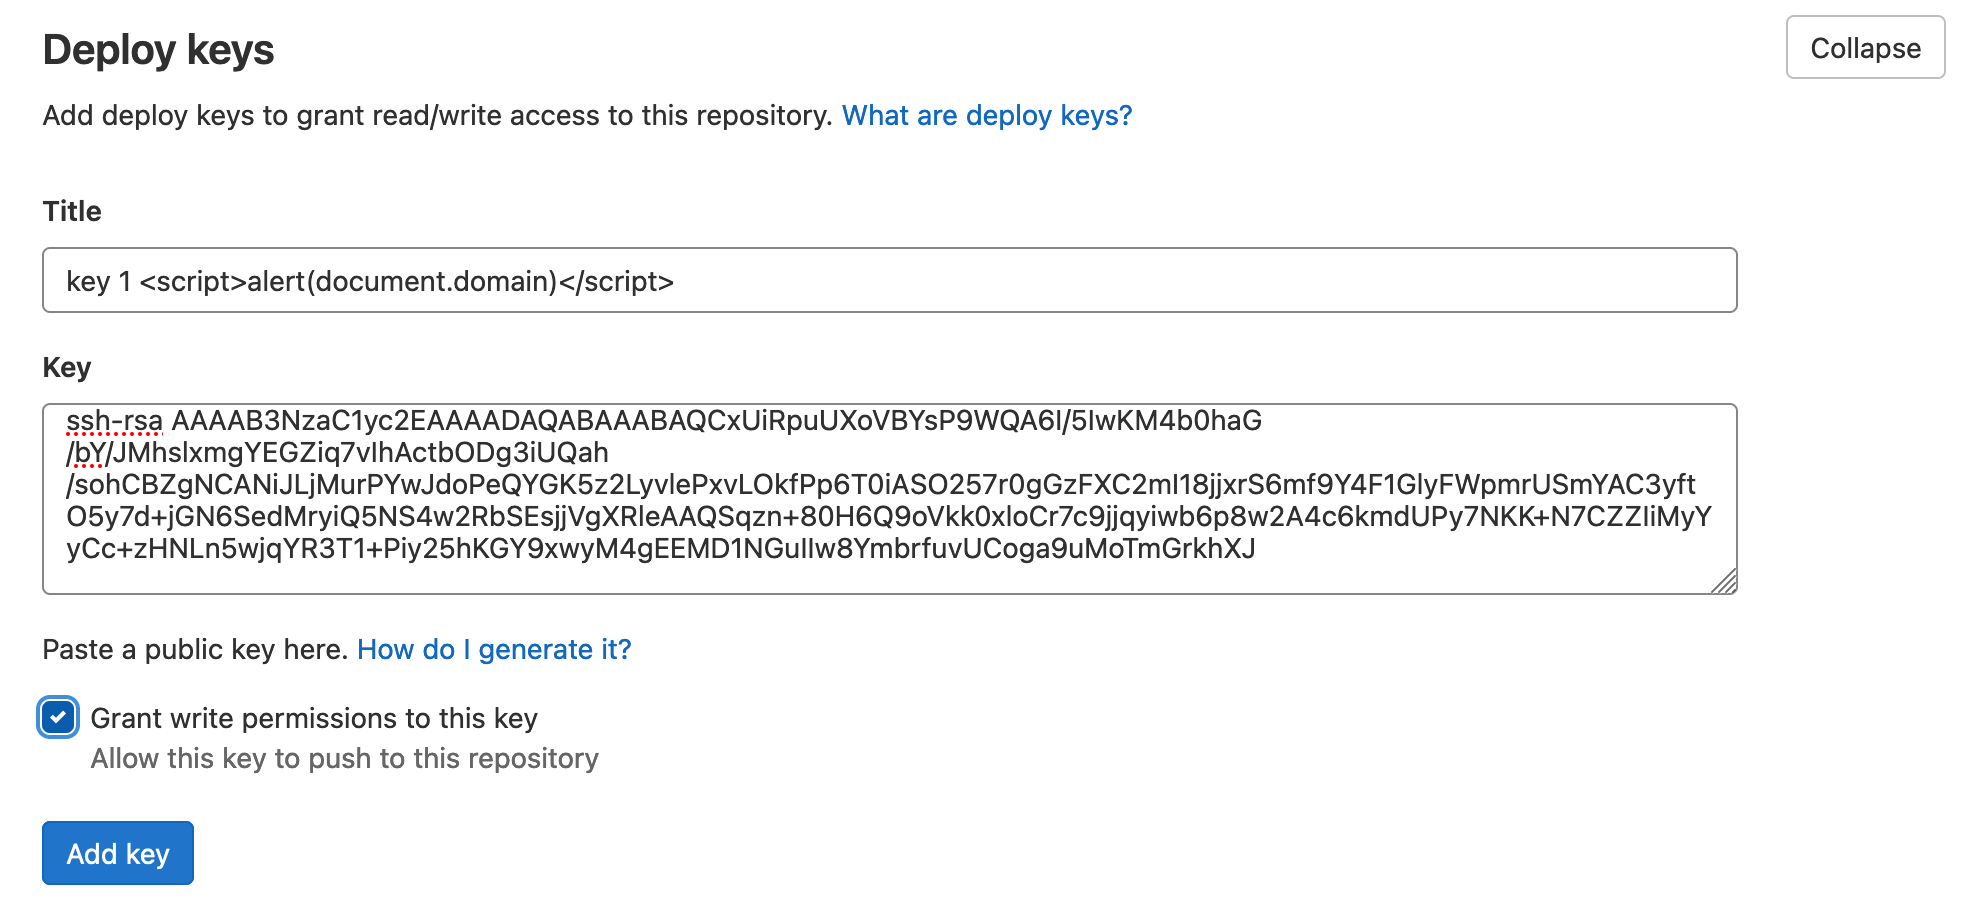Image resolution: width=1986 pixels, height=904 pixels.
Task: Click the "Key" field label
Action: pyautogui.click(x=67, y=368)
